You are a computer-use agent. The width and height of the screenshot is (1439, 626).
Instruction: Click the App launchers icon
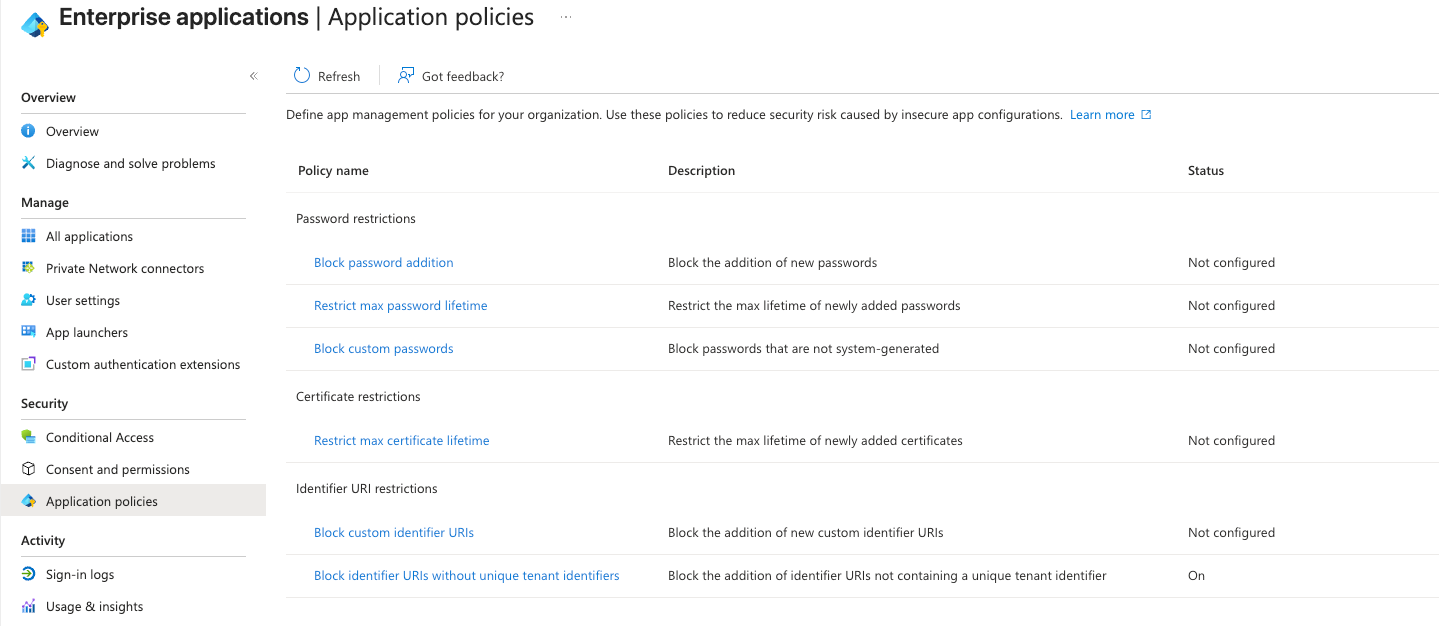tap(28, 332)
